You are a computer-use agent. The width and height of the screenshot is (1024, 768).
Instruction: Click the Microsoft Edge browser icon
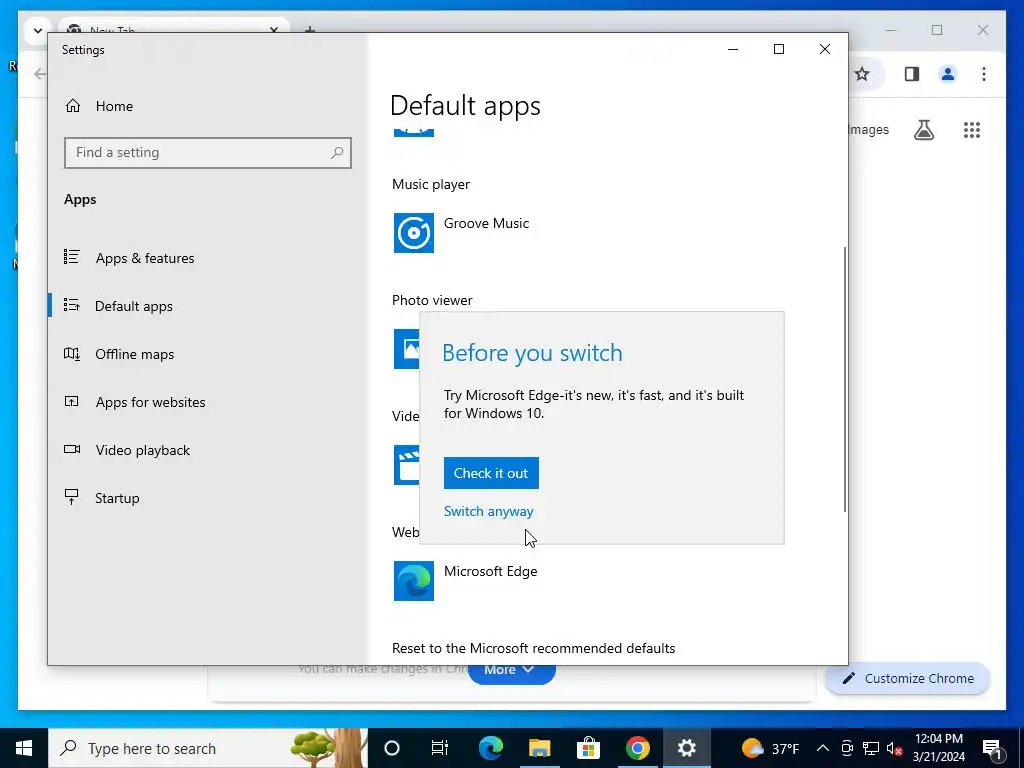click(413, 581)
